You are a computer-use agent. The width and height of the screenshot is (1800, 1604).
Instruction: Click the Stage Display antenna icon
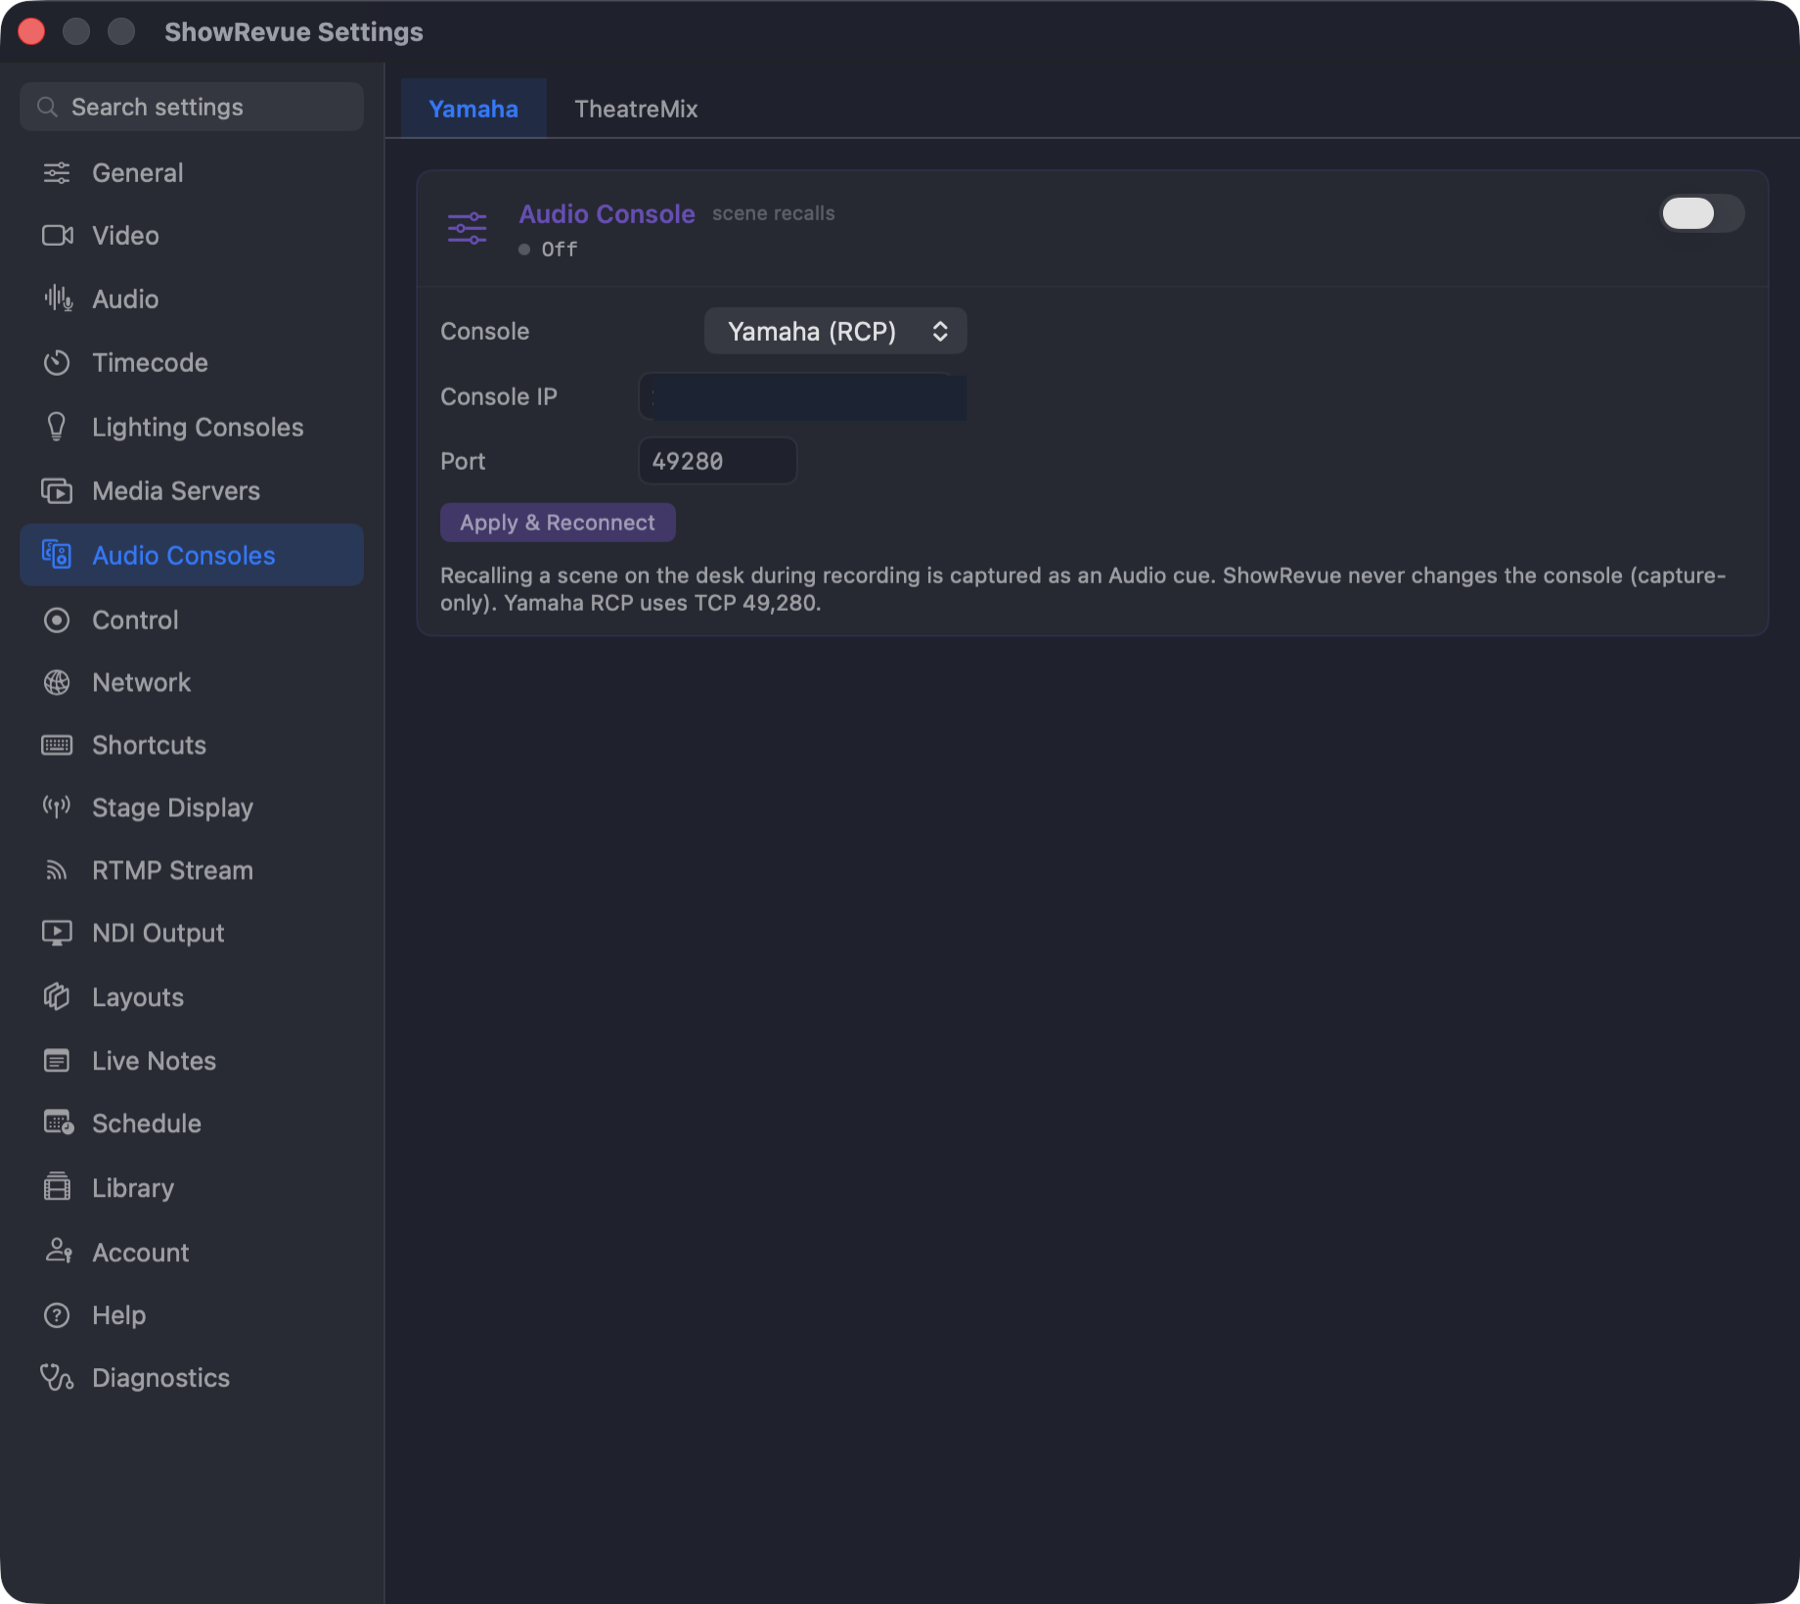point(57,807)
